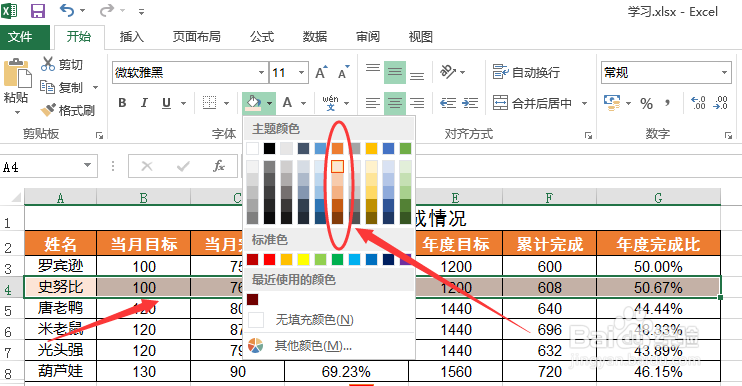This screenshot has width=742, height=386.
Task: Toggle middle vertical alignment
Action: click(x=395, y=72)
